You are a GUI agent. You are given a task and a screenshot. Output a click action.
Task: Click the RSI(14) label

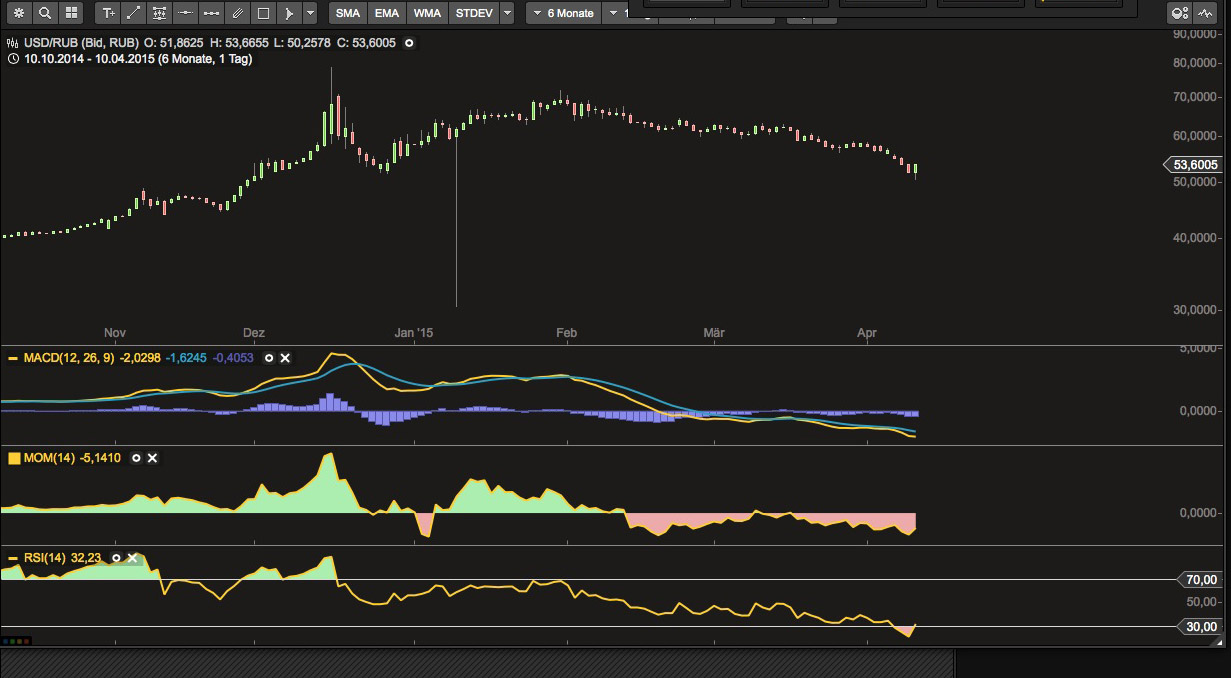coord(45,558)
